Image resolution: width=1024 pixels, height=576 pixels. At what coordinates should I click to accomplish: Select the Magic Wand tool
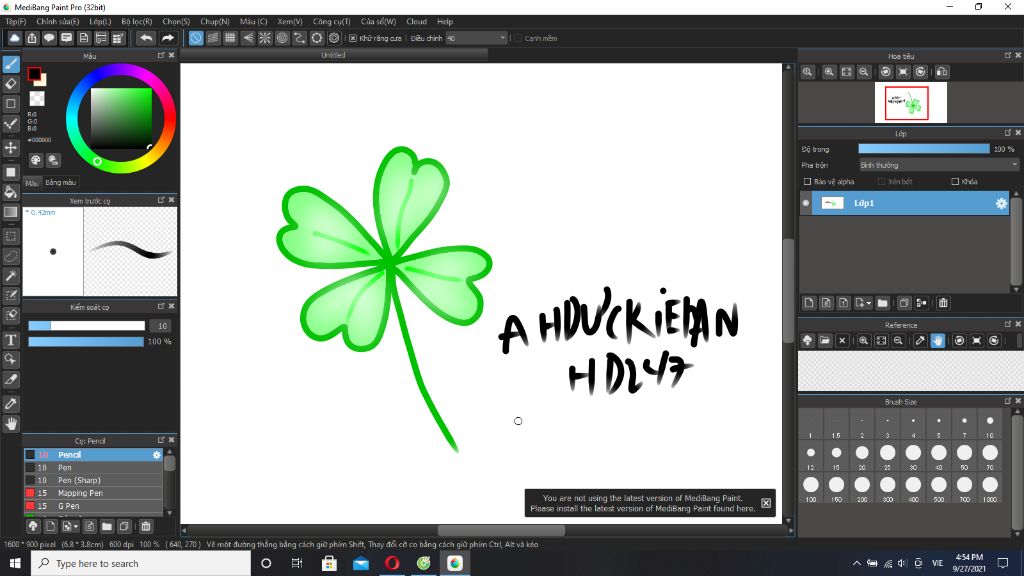click(11, 276)
